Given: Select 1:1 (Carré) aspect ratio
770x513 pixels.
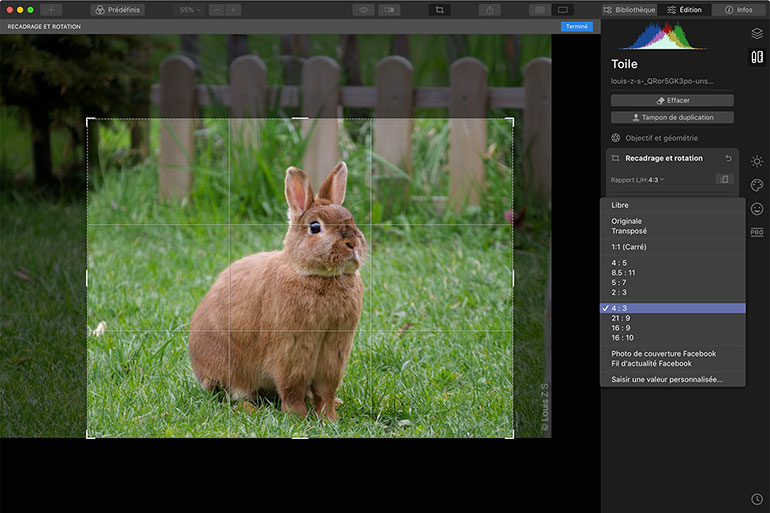Looking at the screenshot, I should pos(629,247).
